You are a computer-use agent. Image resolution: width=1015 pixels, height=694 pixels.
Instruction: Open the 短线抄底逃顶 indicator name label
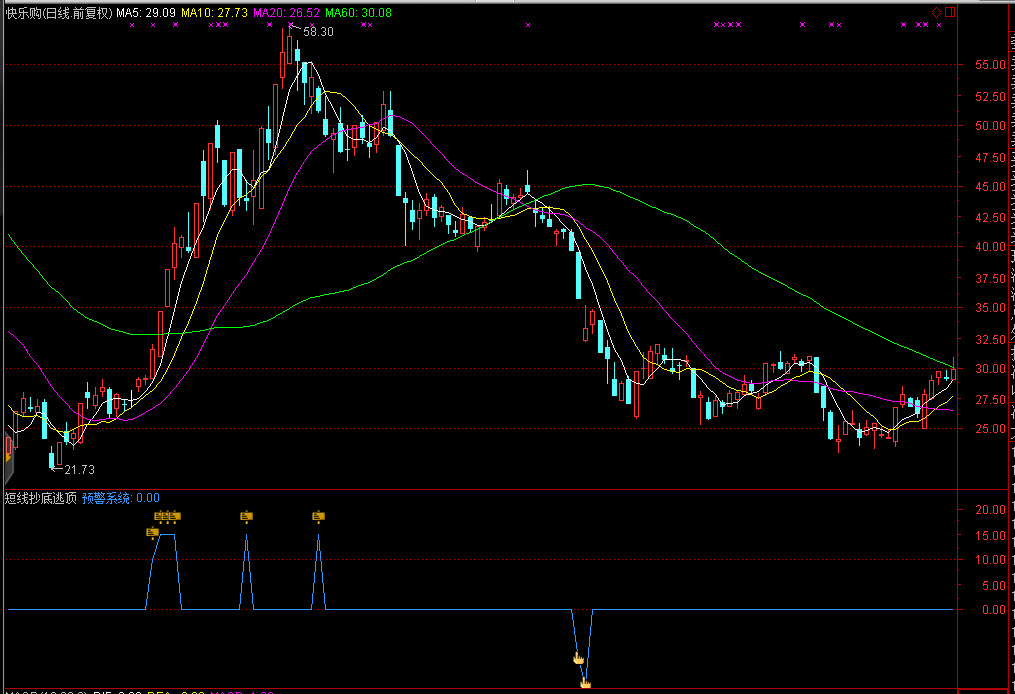[x=40, y=497]
